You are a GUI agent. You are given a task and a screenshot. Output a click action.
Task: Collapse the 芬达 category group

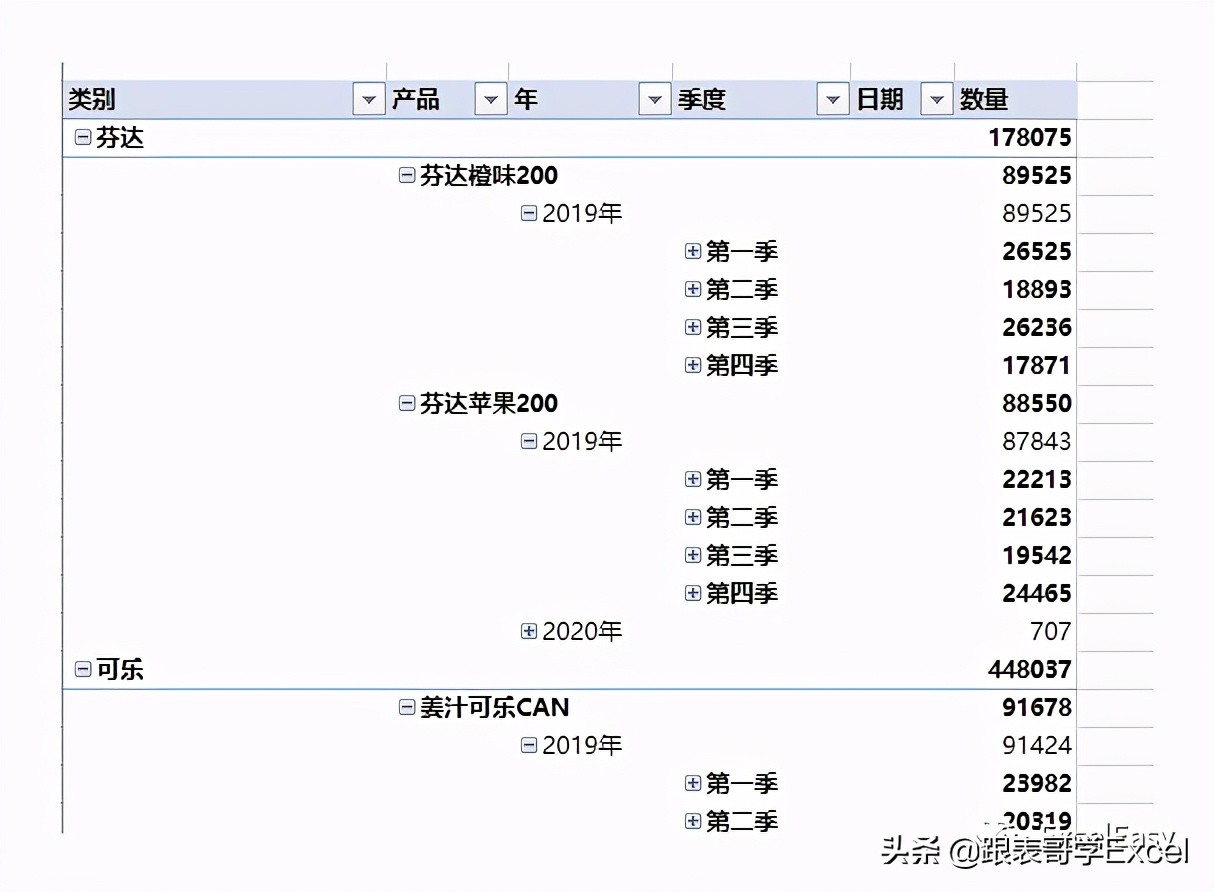pyautogui.click(x=83, y=138)
